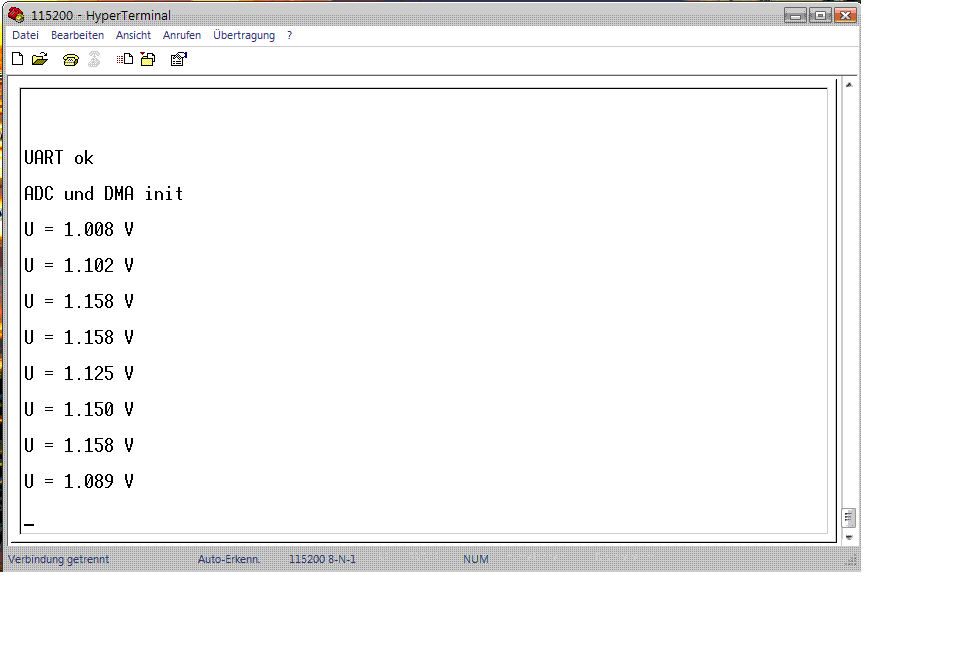Click the 'U = 1.150 V' reading
The width and height of the screenshot is (961, 648).
pyautogui.click(x=78, y=410)
